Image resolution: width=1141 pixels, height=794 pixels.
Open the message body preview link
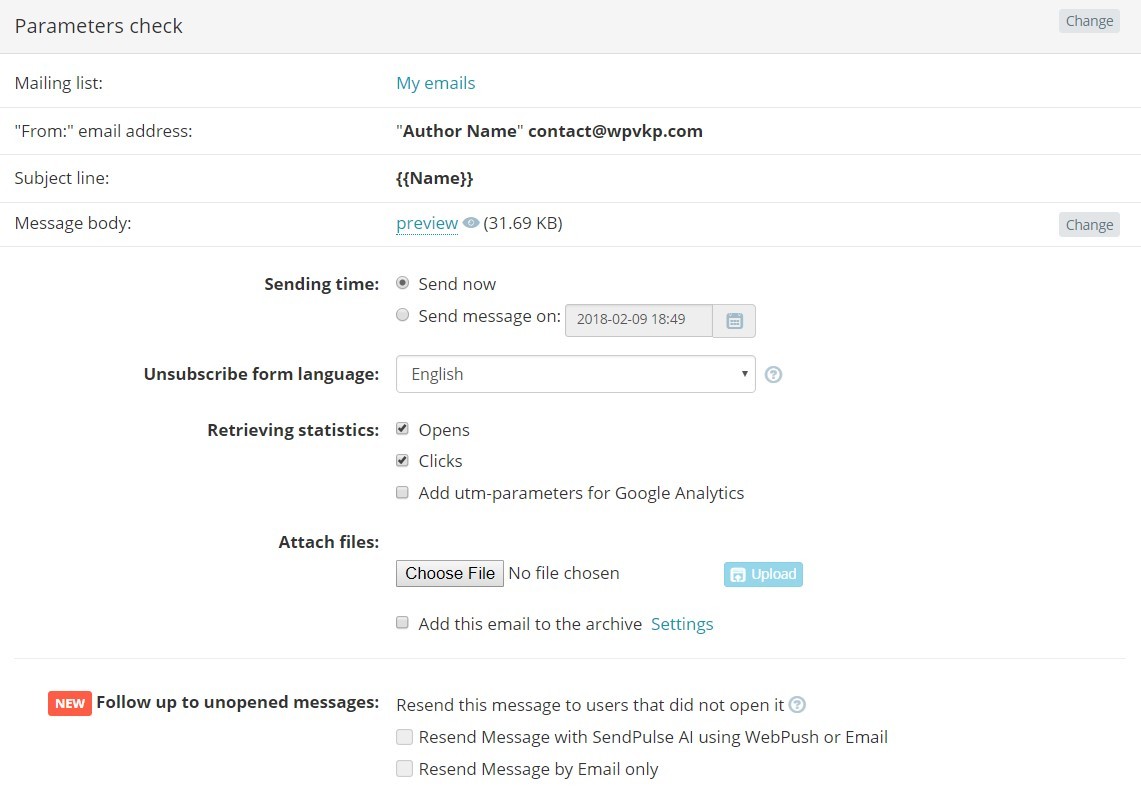[x=427, y=223]
